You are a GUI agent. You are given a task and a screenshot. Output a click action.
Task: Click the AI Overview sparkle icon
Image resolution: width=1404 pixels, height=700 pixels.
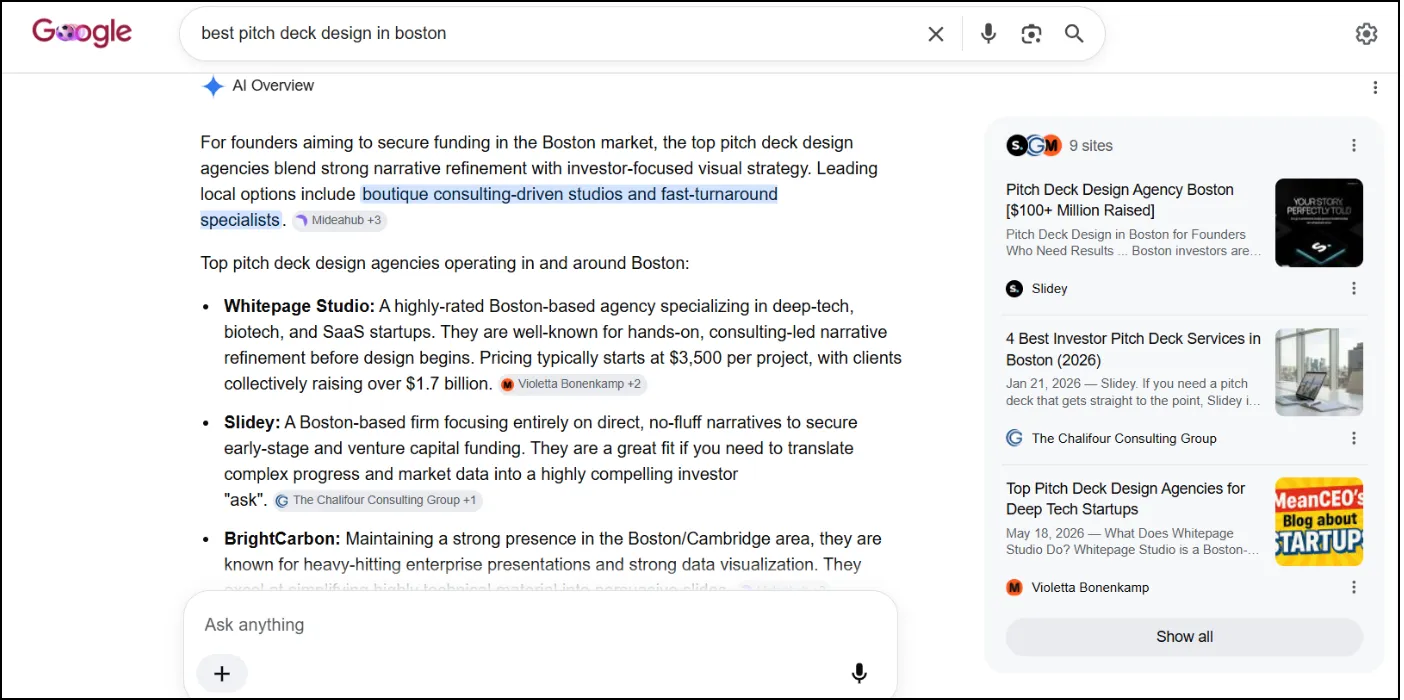[x=213, y=86]
